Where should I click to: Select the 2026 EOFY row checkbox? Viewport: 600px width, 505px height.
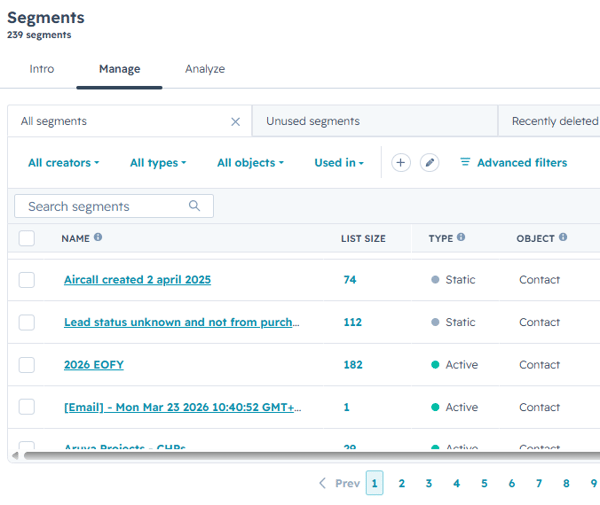(x=26, y=365)
